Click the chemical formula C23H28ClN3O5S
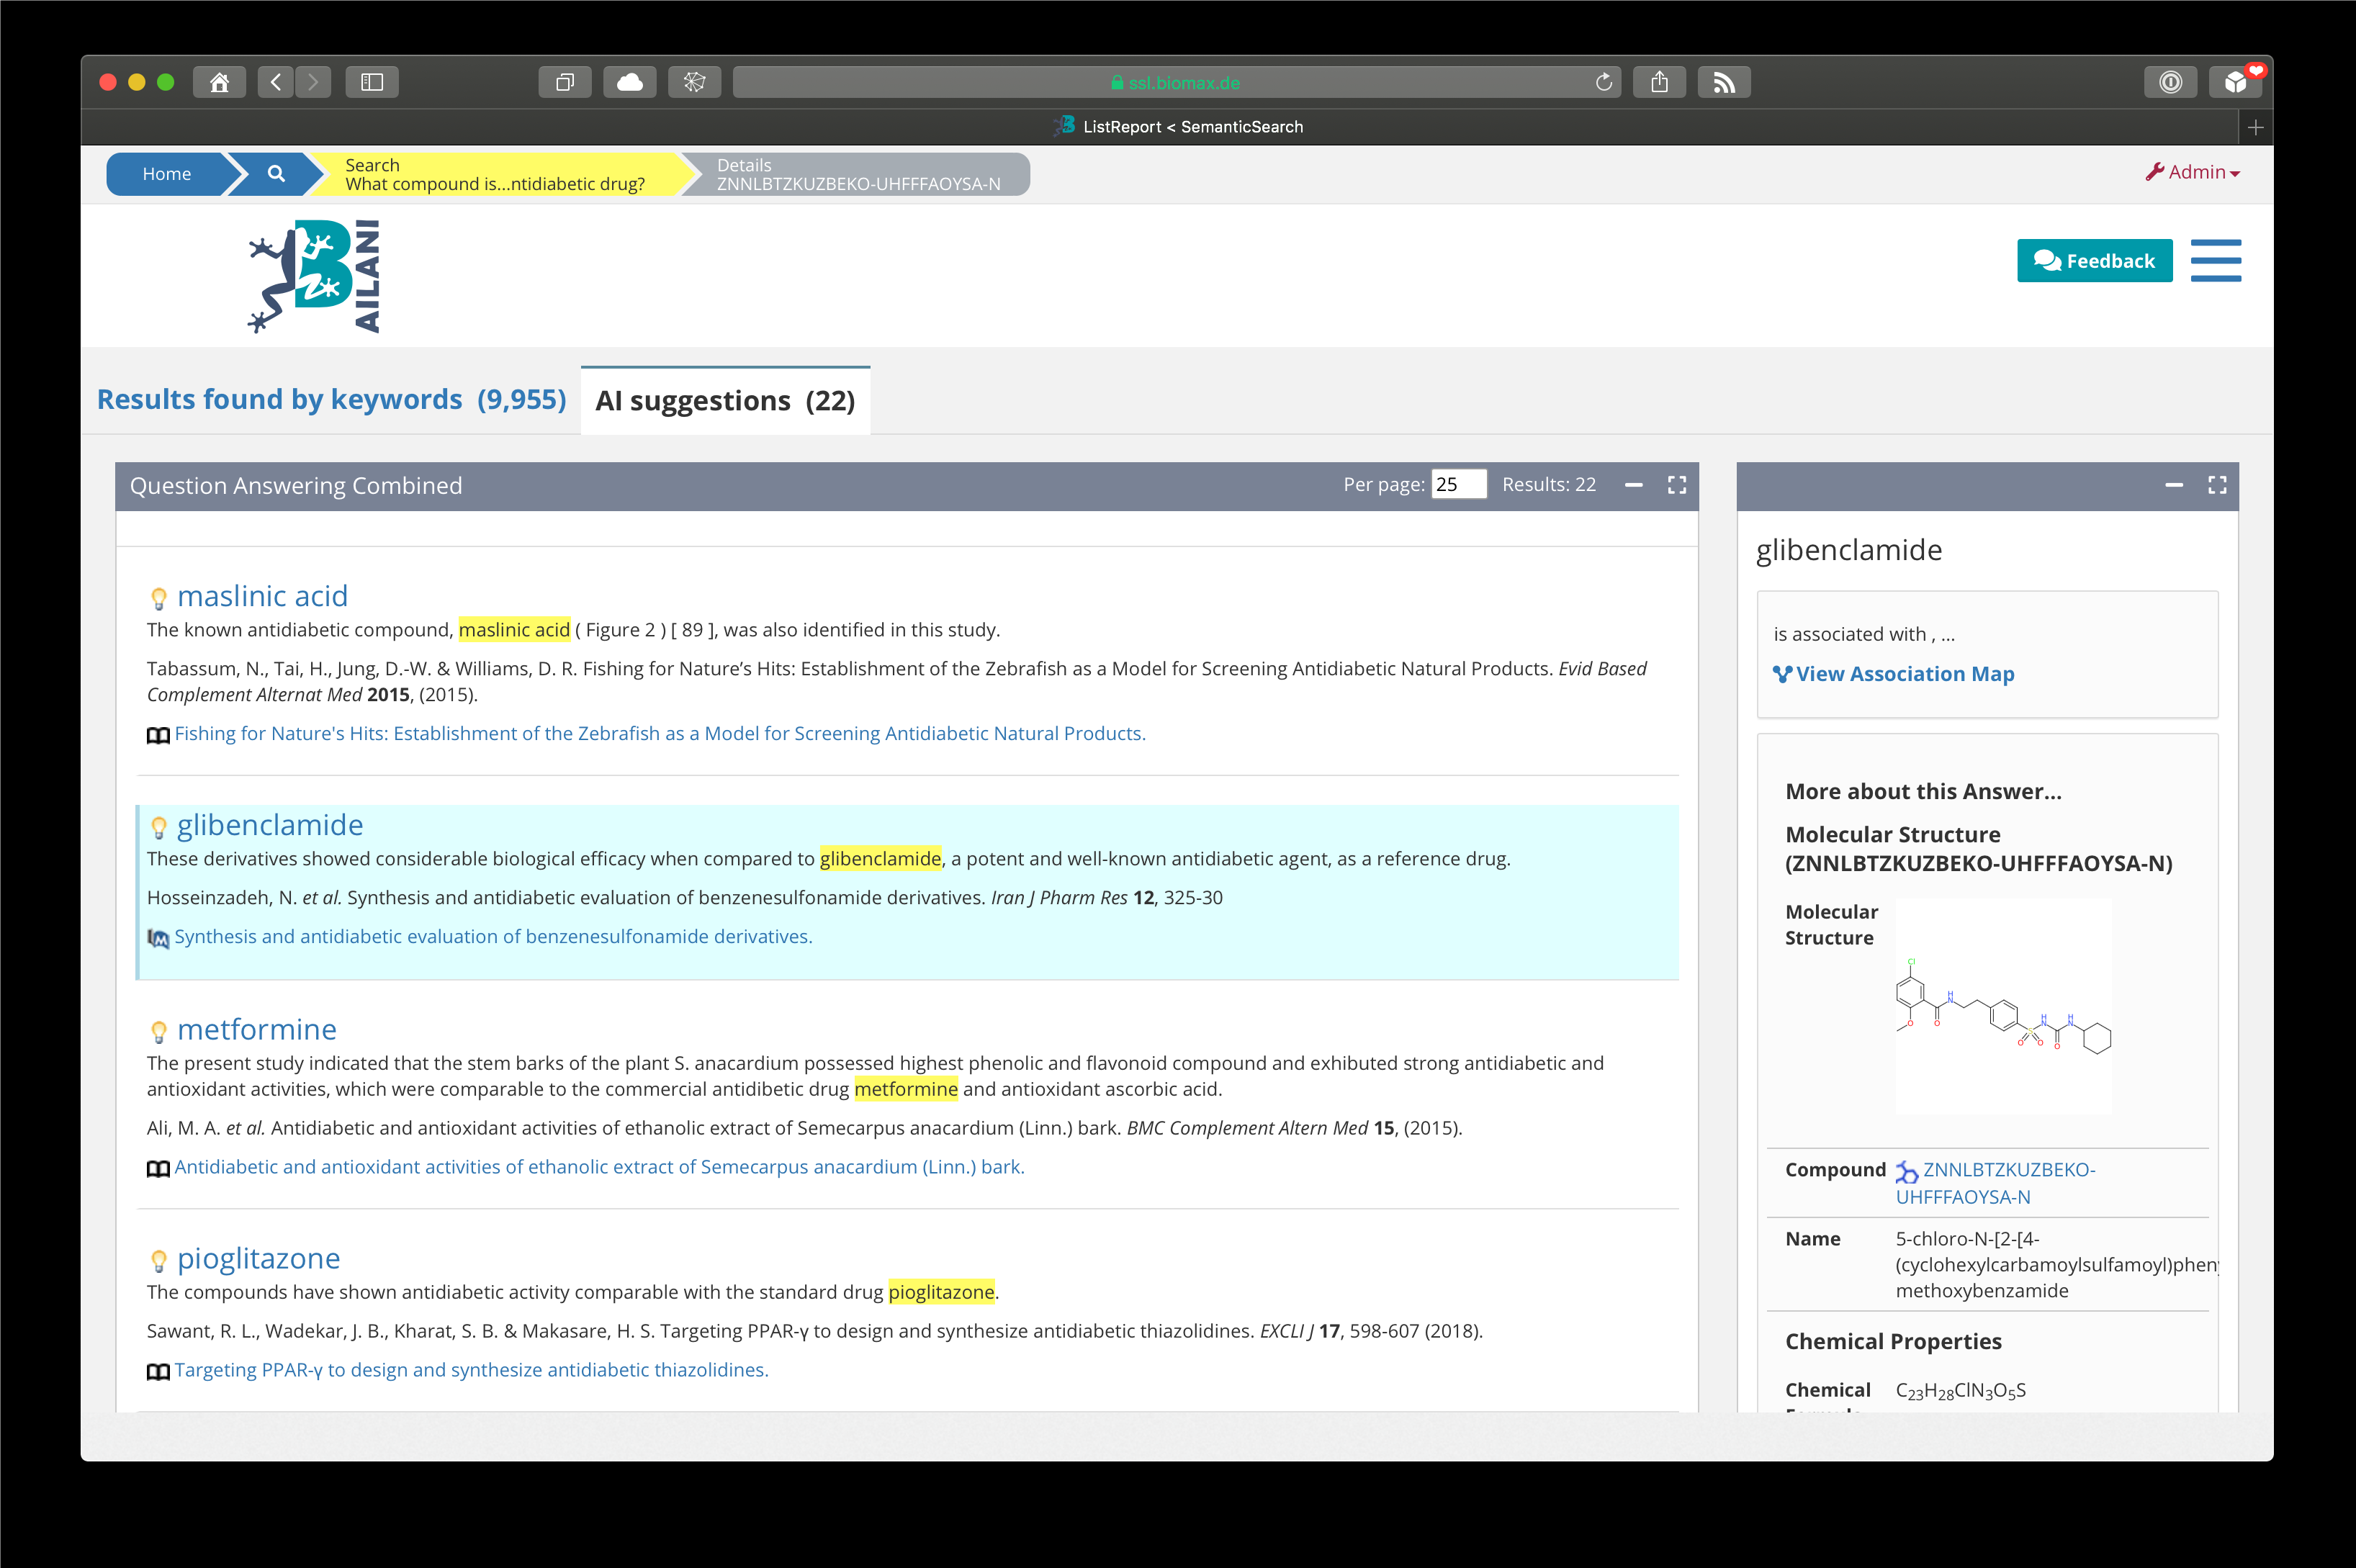The image size is (2356, 1568). (x=1960, y=1391)
